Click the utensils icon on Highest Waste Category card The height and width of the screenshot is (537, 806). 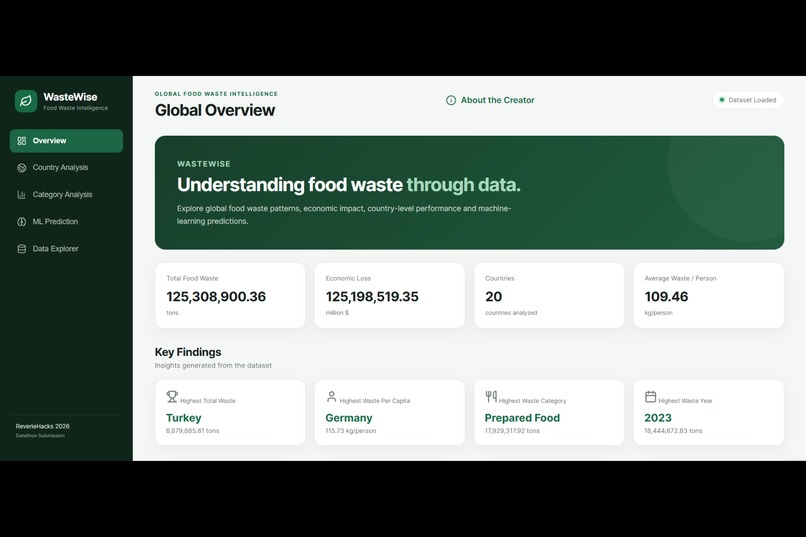click(x=491, y=396)
